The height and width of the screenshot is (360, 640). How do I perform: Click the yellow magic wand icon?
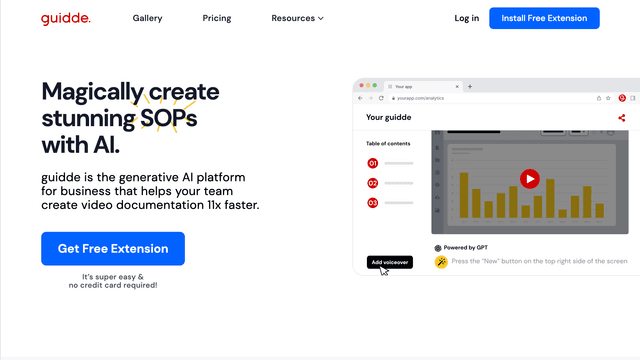[441, 262]
